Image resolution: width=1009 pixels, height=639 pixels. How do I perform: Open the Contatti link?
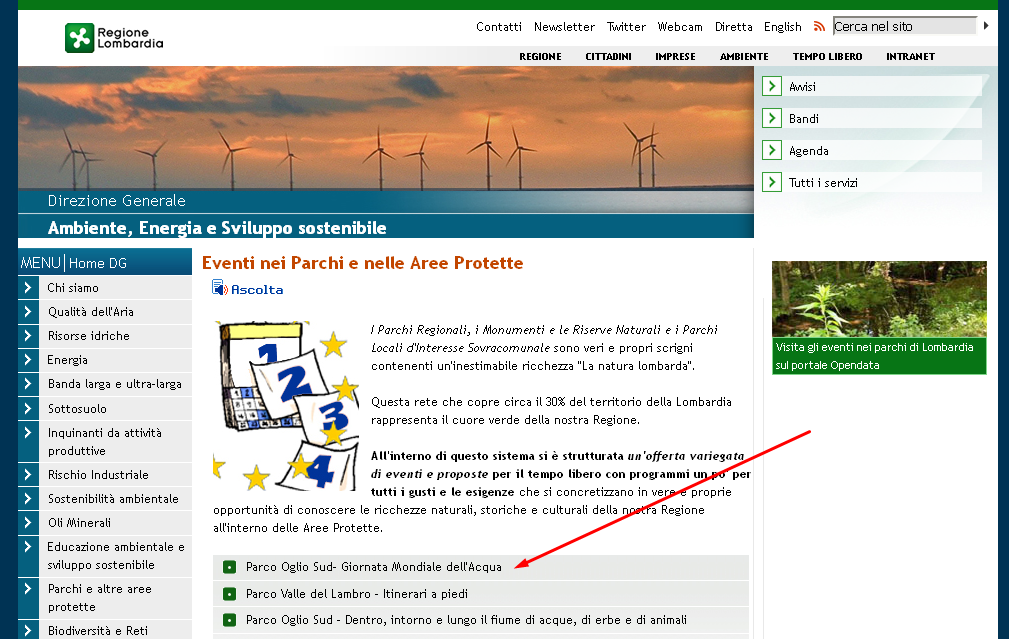pyautogui.click(x=499, y=27)
